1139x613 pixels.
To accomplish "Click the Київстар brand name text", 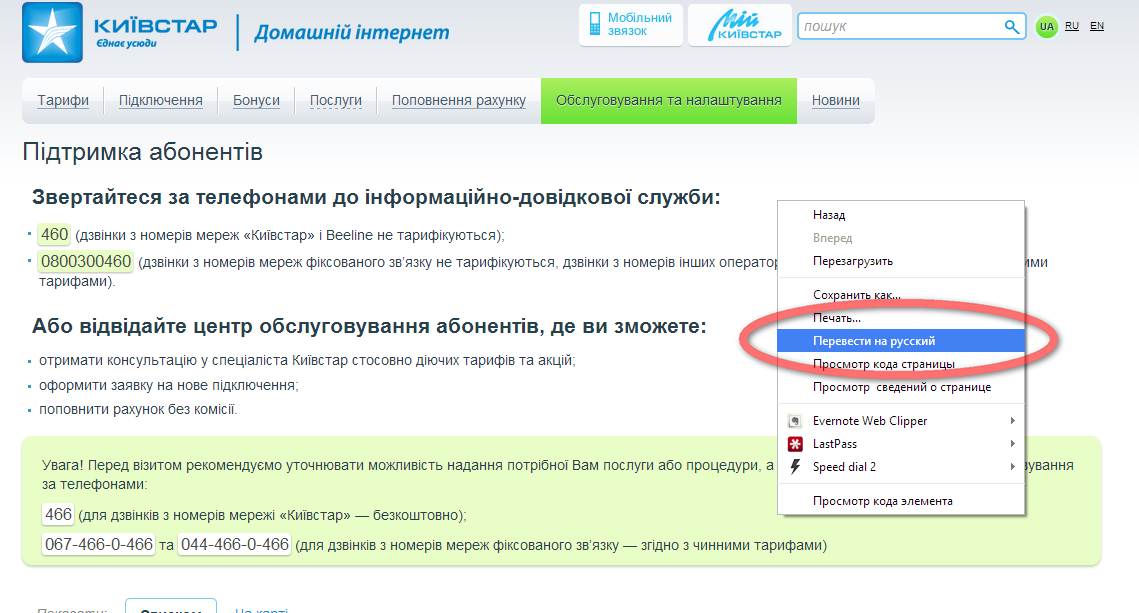I will 155,26.
